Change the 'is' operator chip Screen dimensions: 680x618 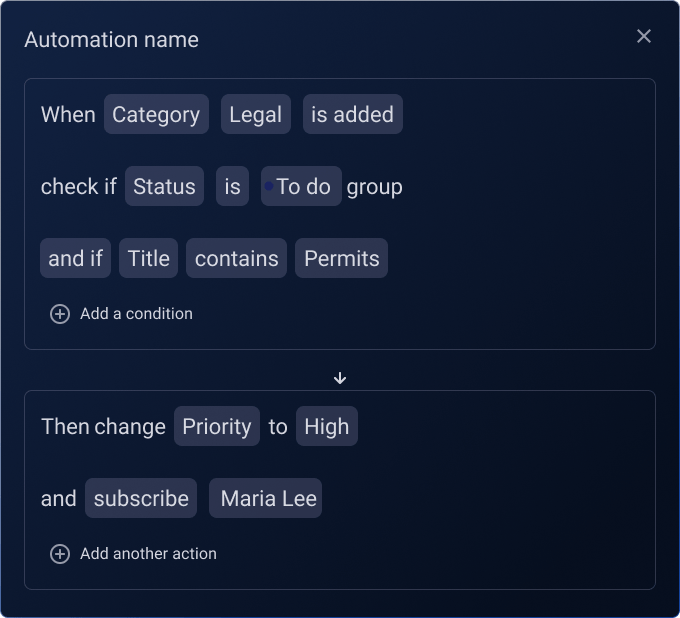click(232, 186)
